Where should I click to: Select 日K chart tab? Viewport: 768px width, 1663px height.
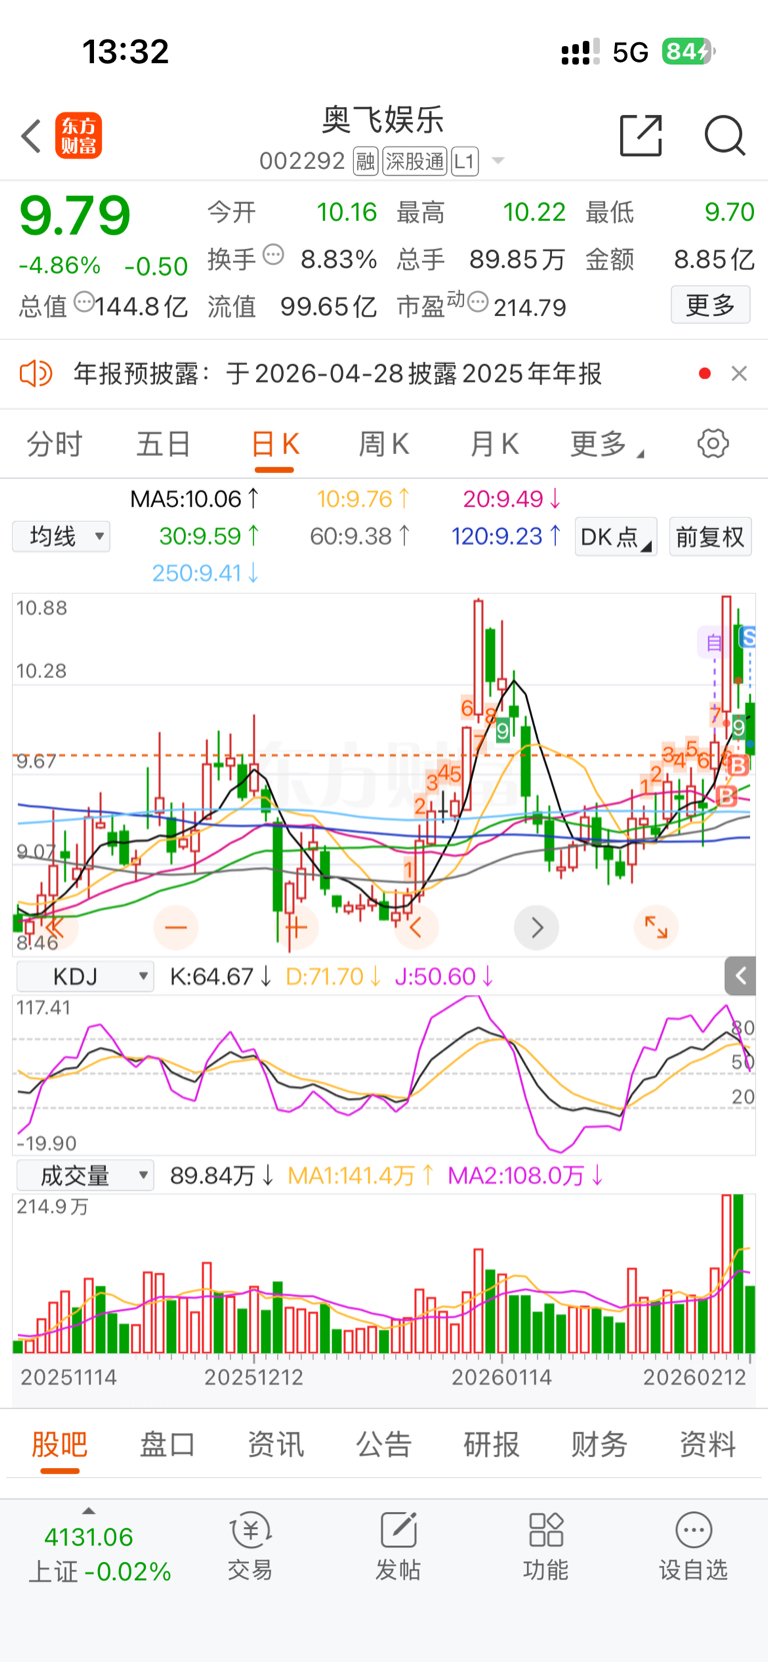(x=275, y=444)
